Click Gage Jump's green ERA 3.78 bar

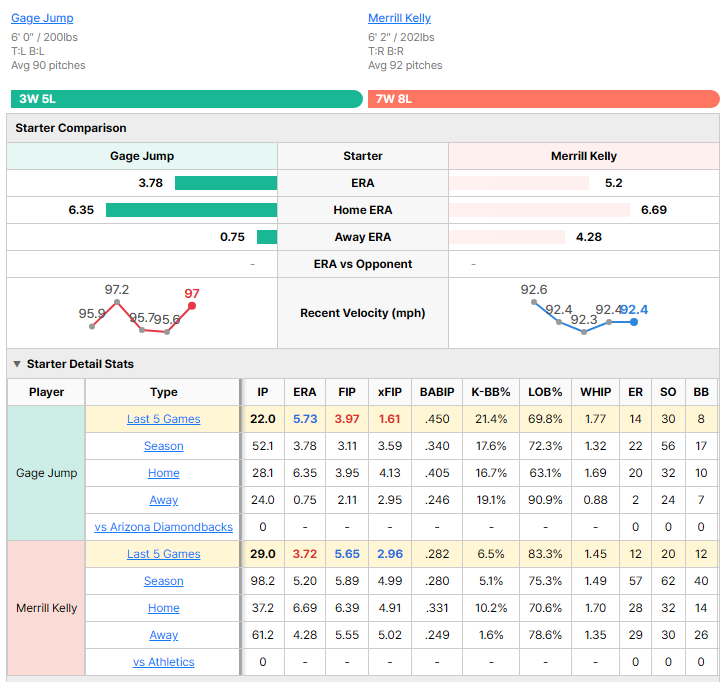coord(226,183)
